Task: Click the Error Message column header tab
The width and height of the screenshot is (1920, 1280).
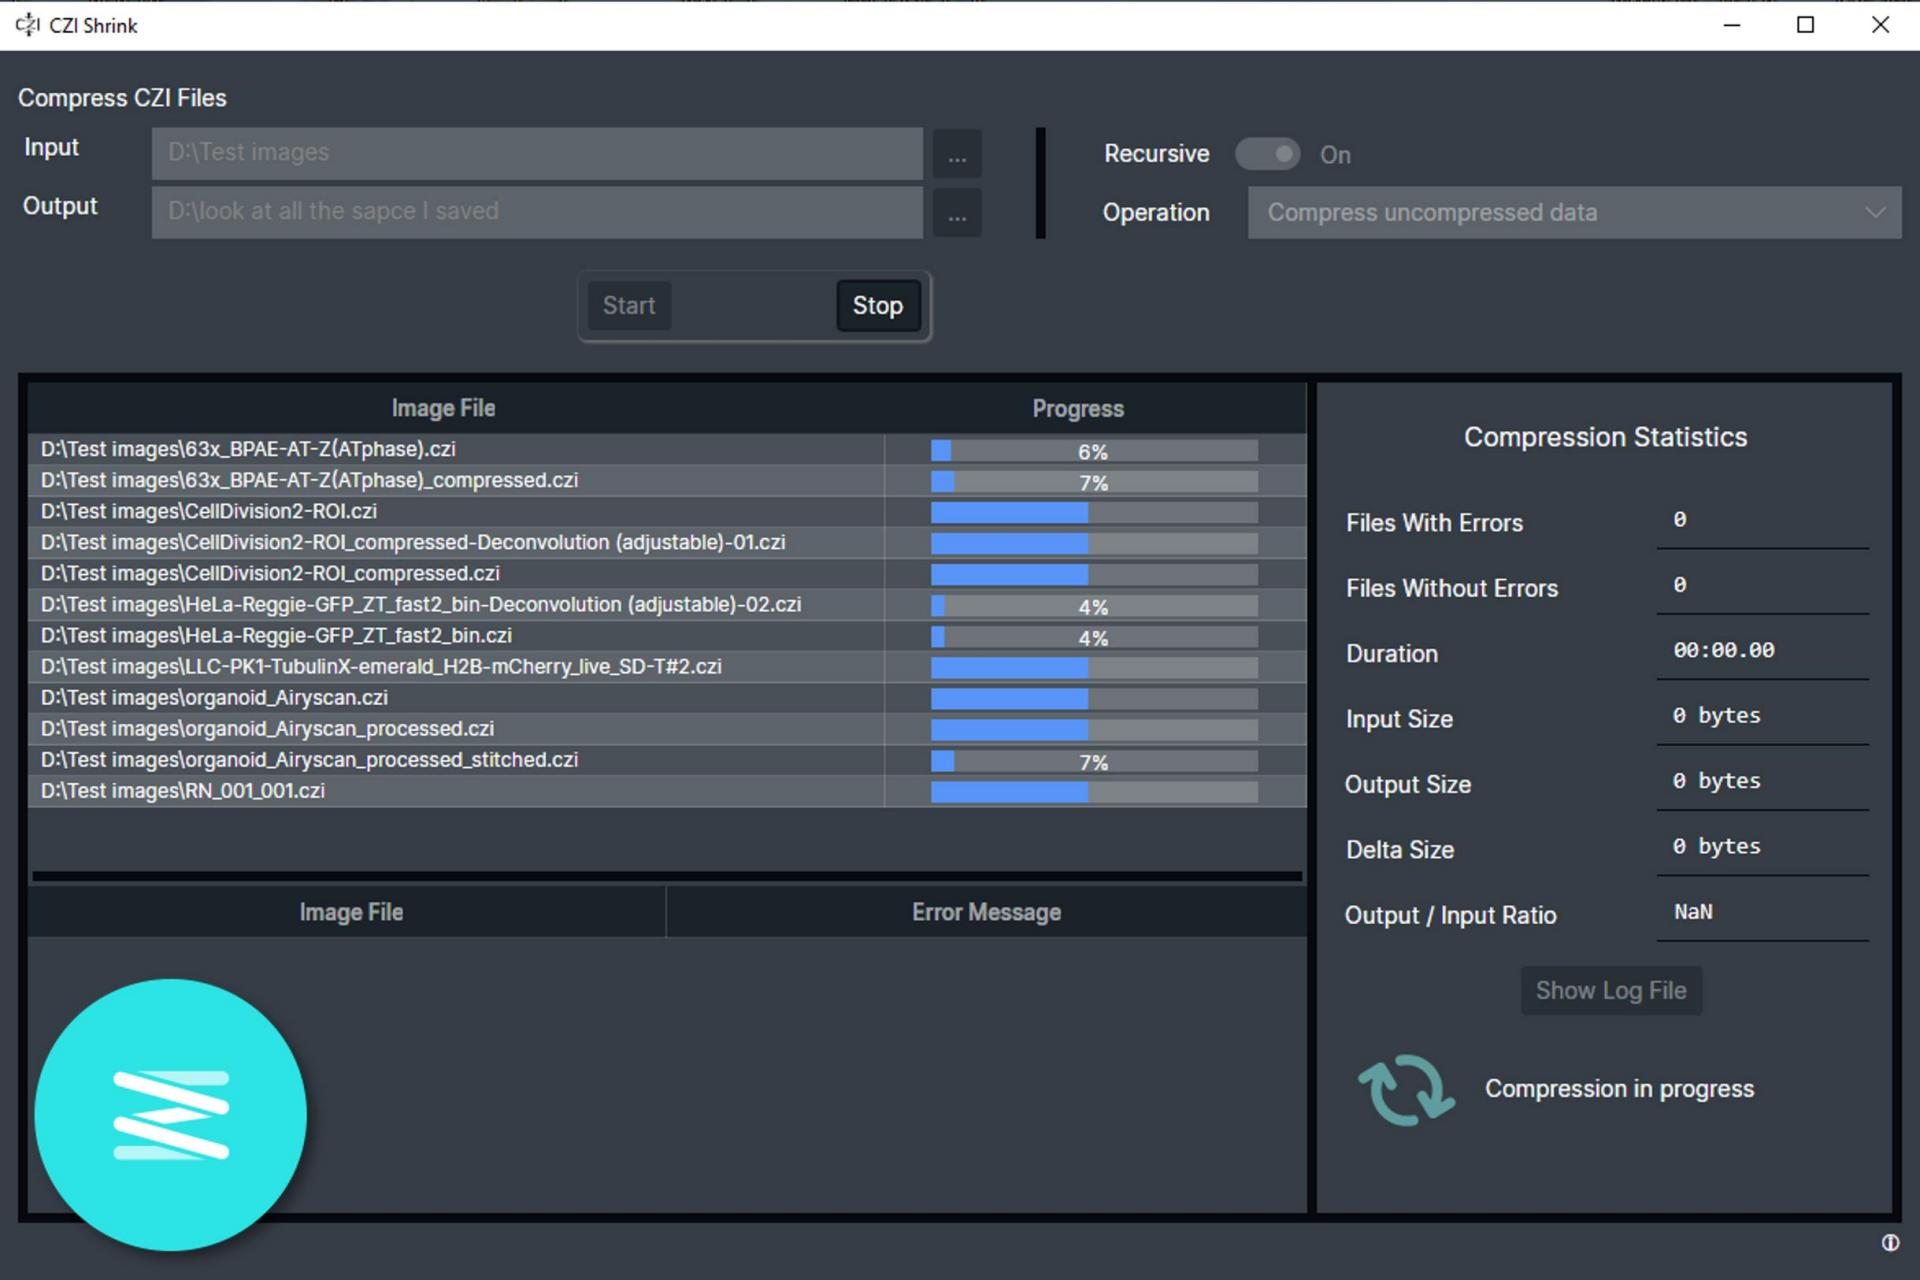Action: point(987,911)
